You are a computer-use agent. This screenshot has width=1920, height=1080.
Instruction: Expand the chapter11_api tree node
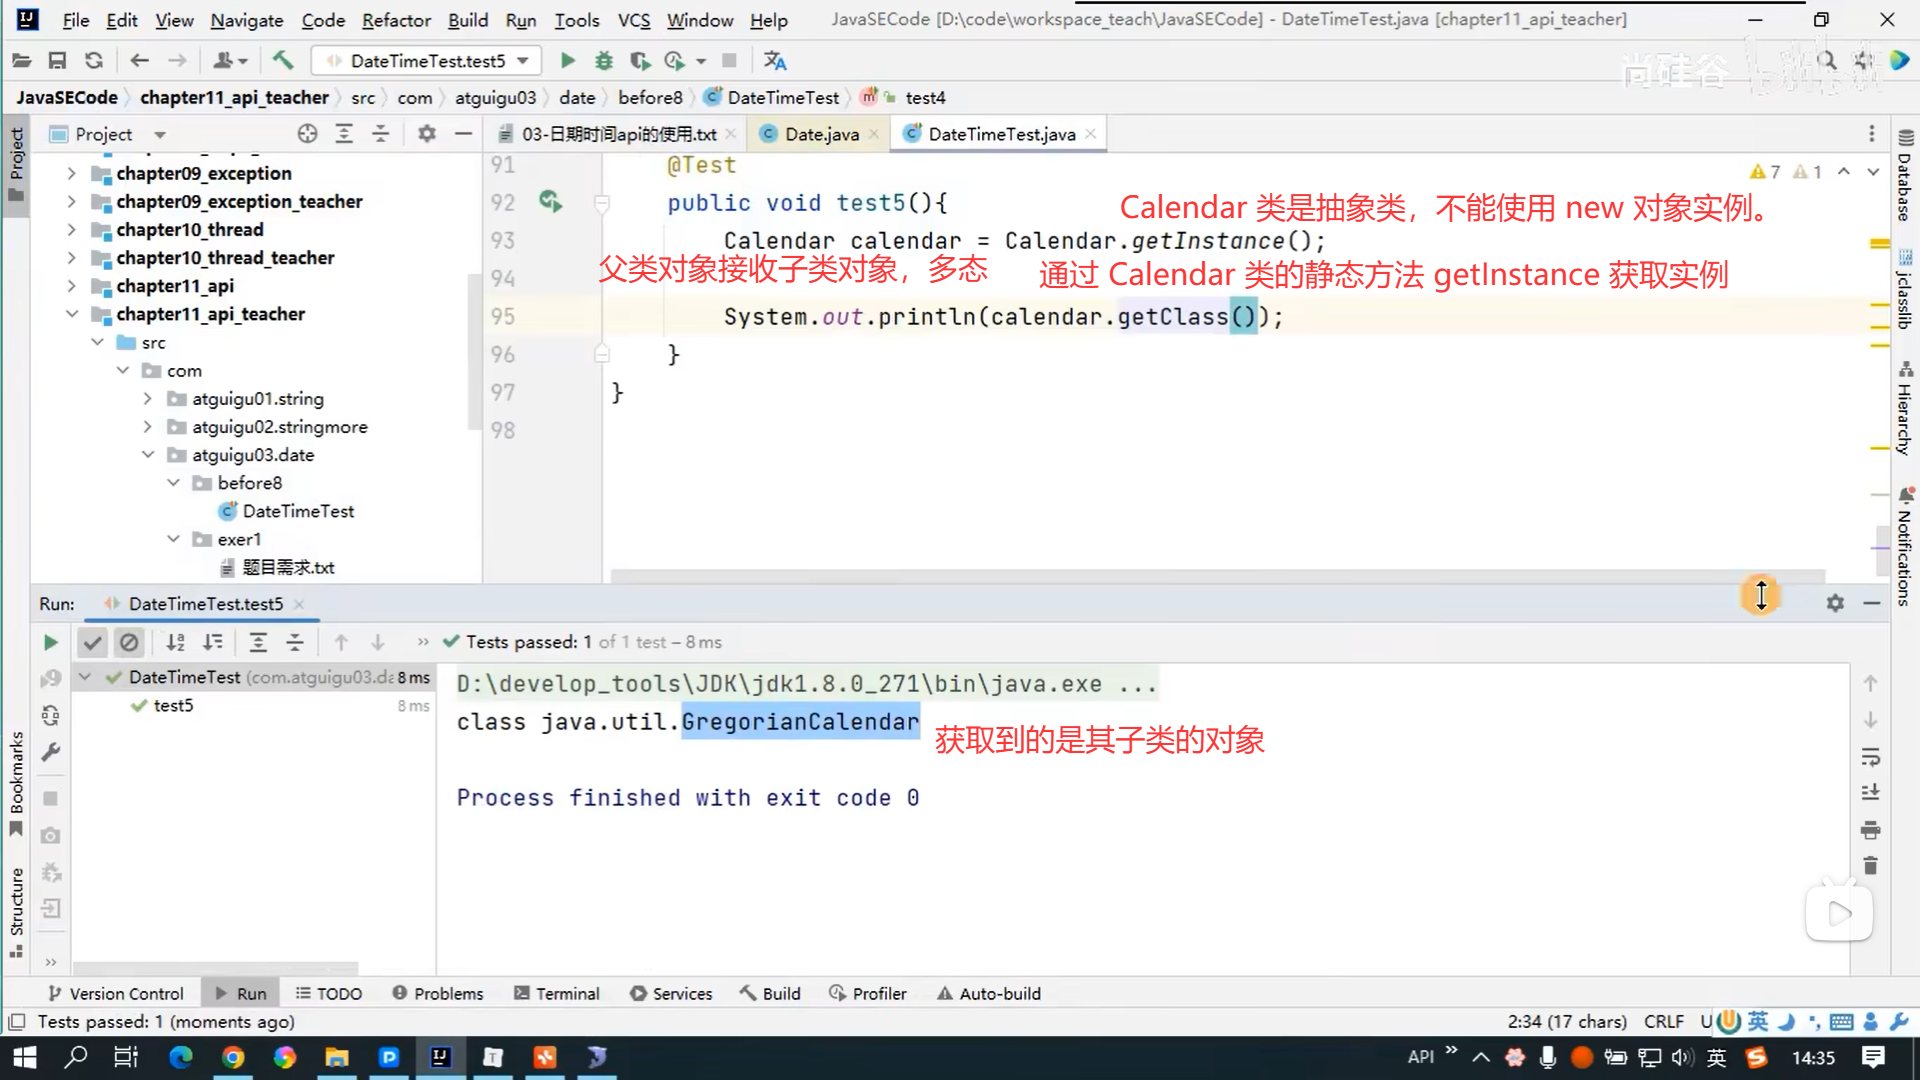tap(71, 286)
